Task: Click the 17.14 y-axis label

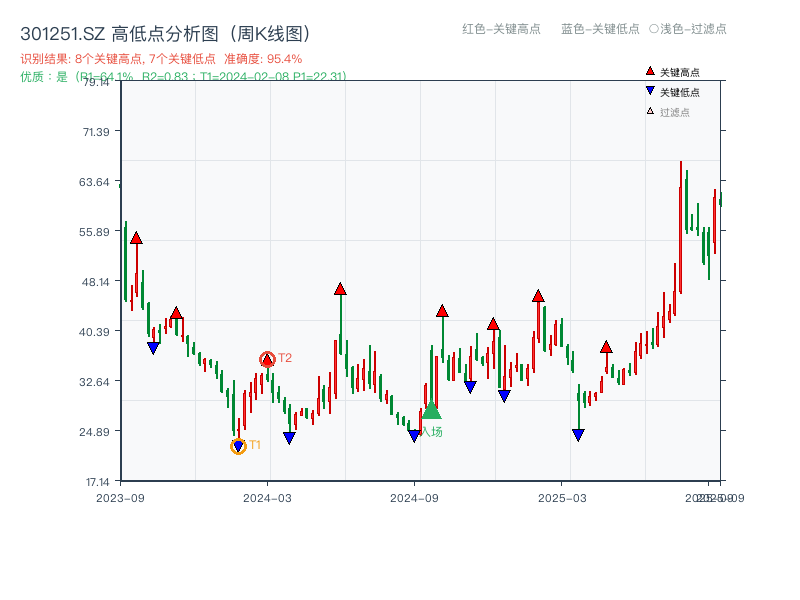Action: click(x=97, y=482)
